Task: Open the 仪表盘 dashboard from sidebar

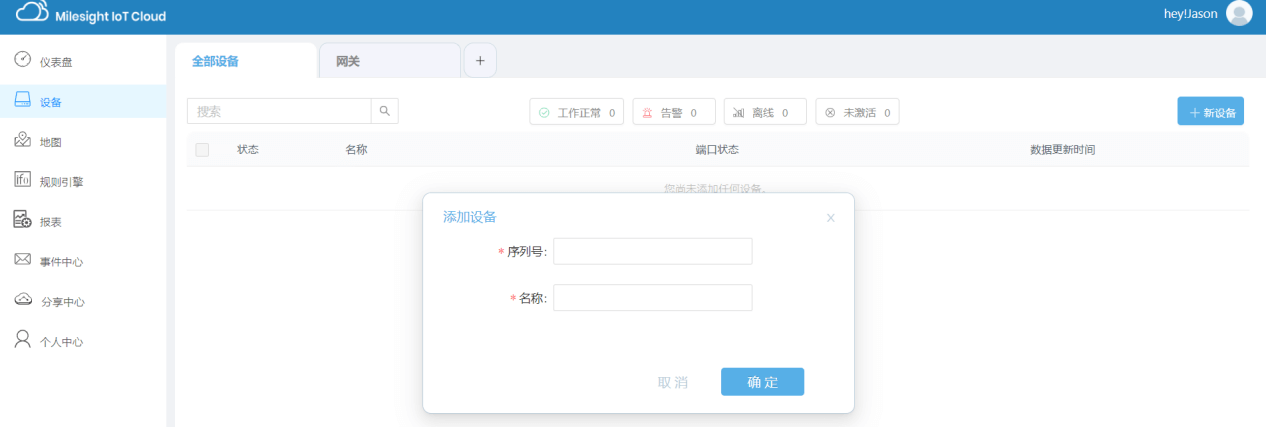Action: [56, 62]
